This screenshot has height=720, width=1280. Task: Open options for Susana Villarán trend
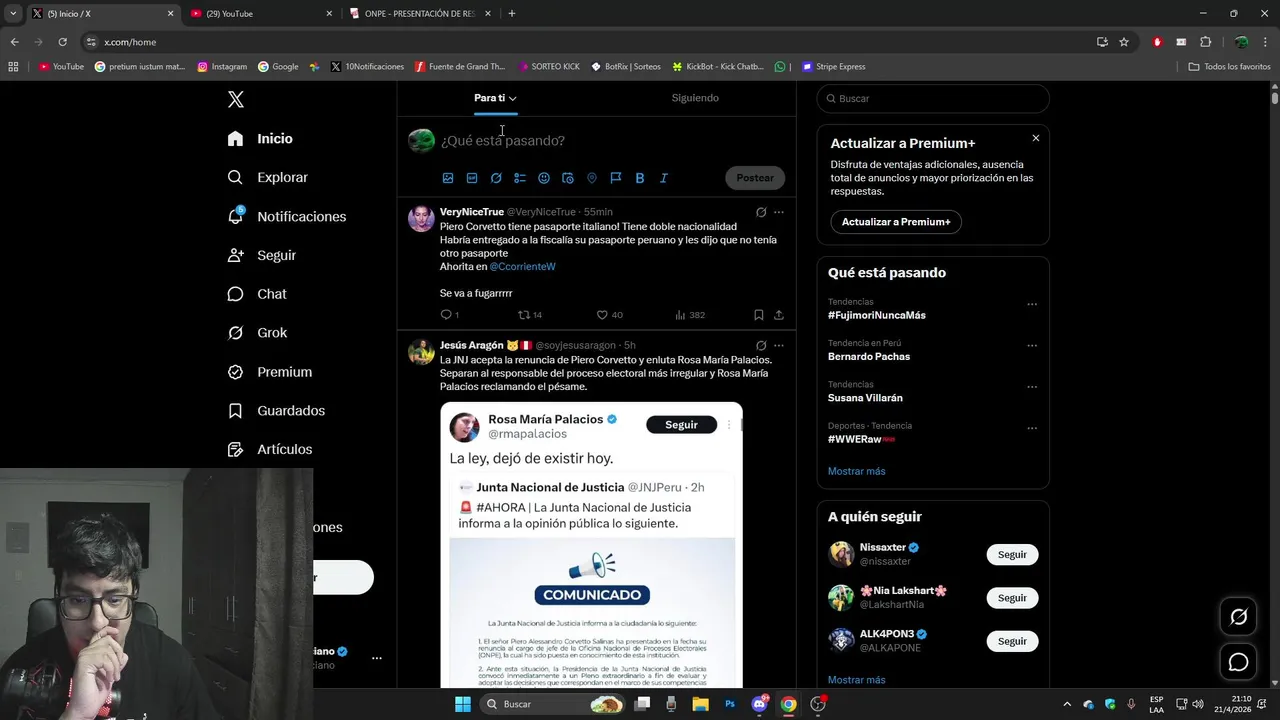[1032, 387]
